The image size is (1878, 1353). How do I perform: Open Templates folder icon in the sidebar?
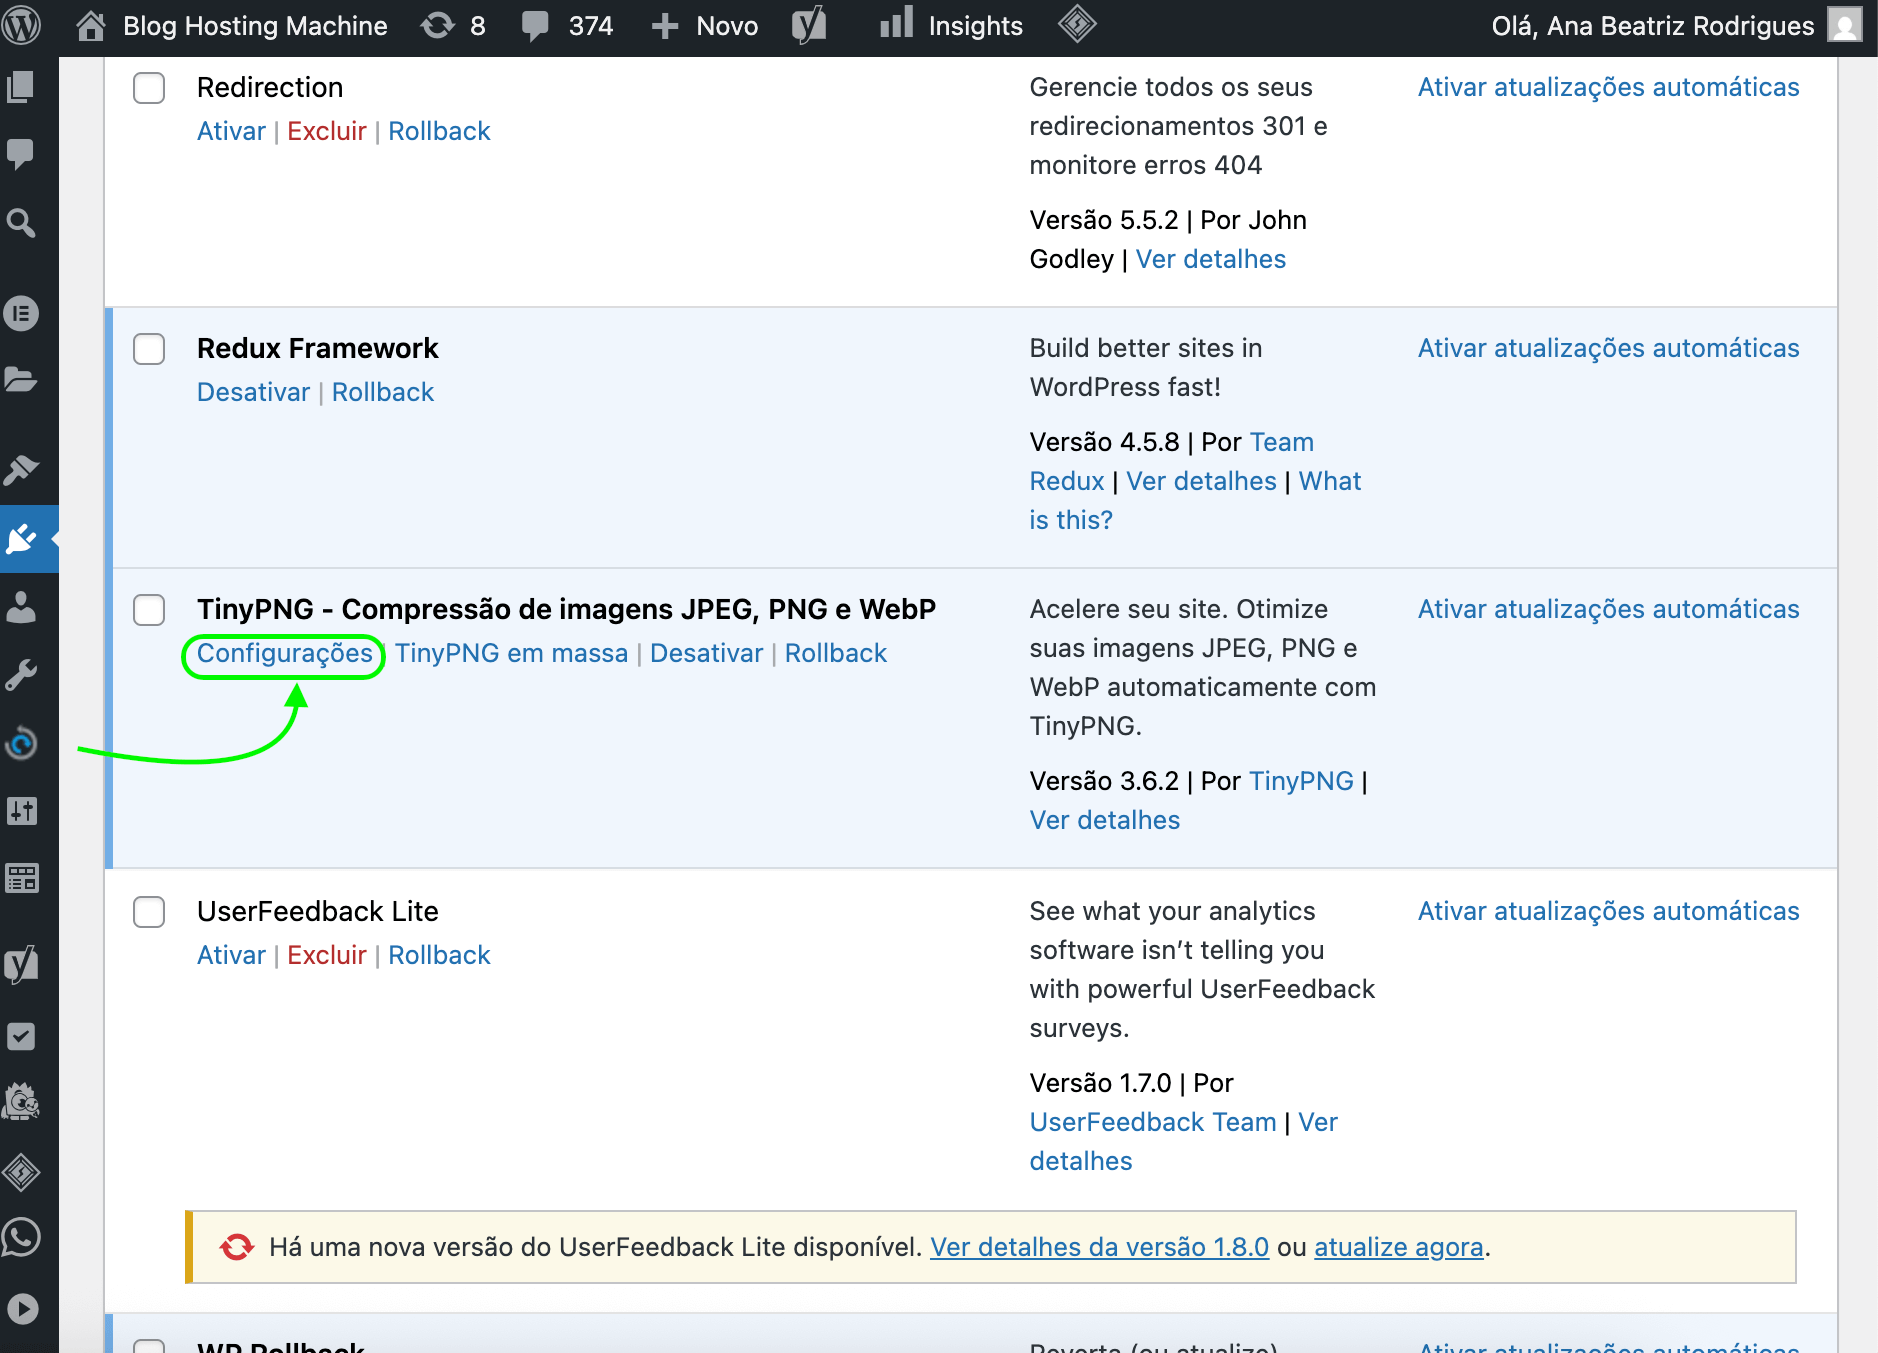click(21, 380)
